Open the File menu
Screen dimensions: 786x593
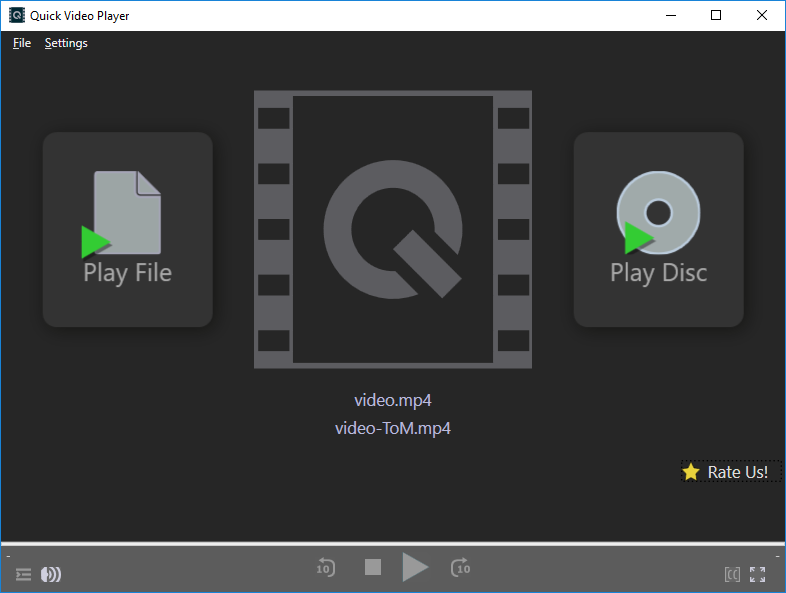22,43
